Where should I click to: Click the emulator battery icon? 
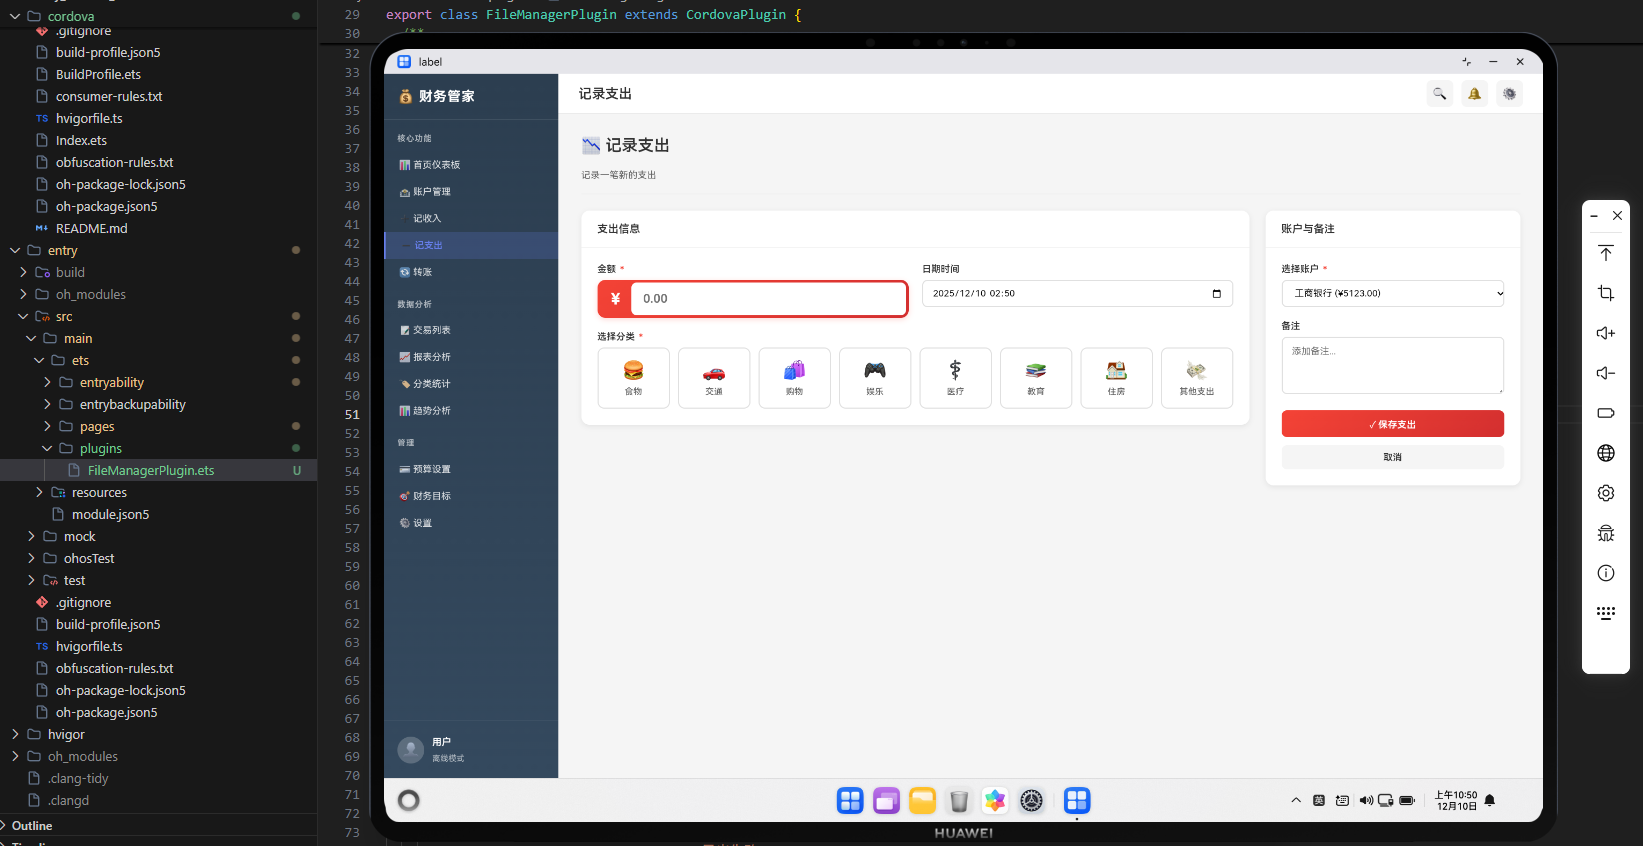1606,413
